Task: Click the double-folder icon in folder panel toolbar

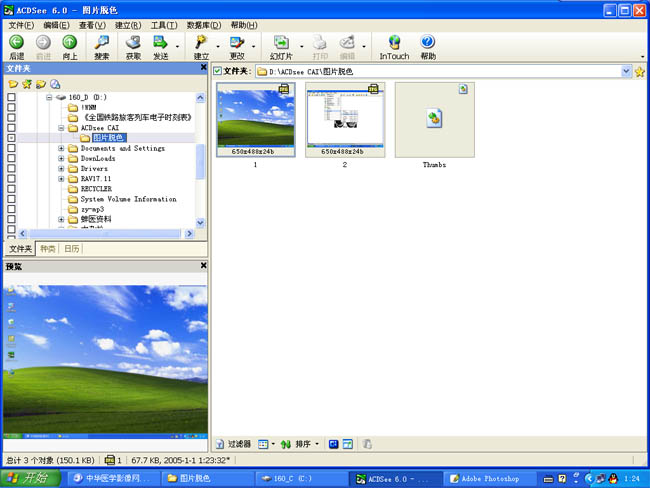Action: pyautogui.click(x=41, y=84)
